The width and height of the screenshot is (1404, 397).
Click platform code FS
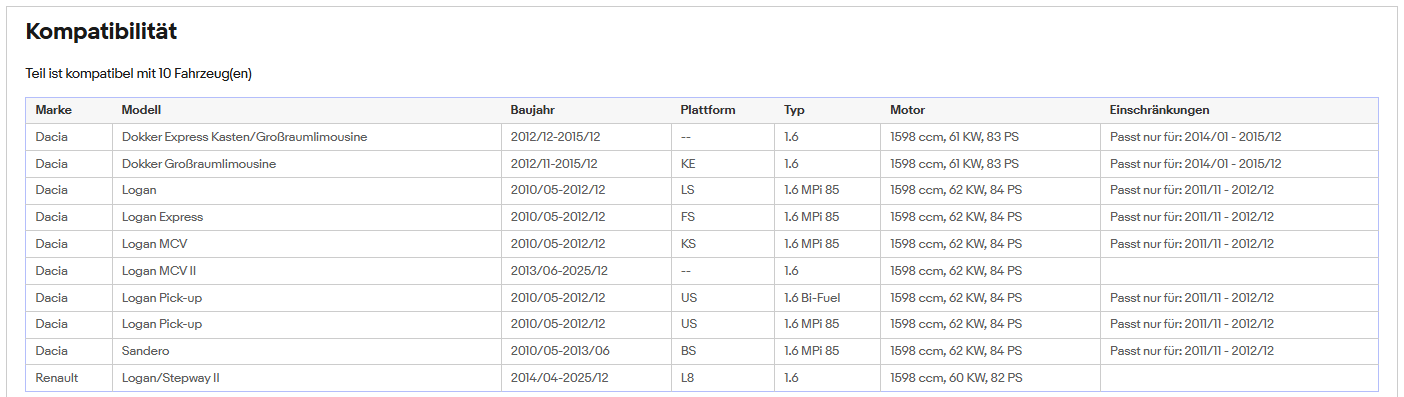click(x=687, y=217)
